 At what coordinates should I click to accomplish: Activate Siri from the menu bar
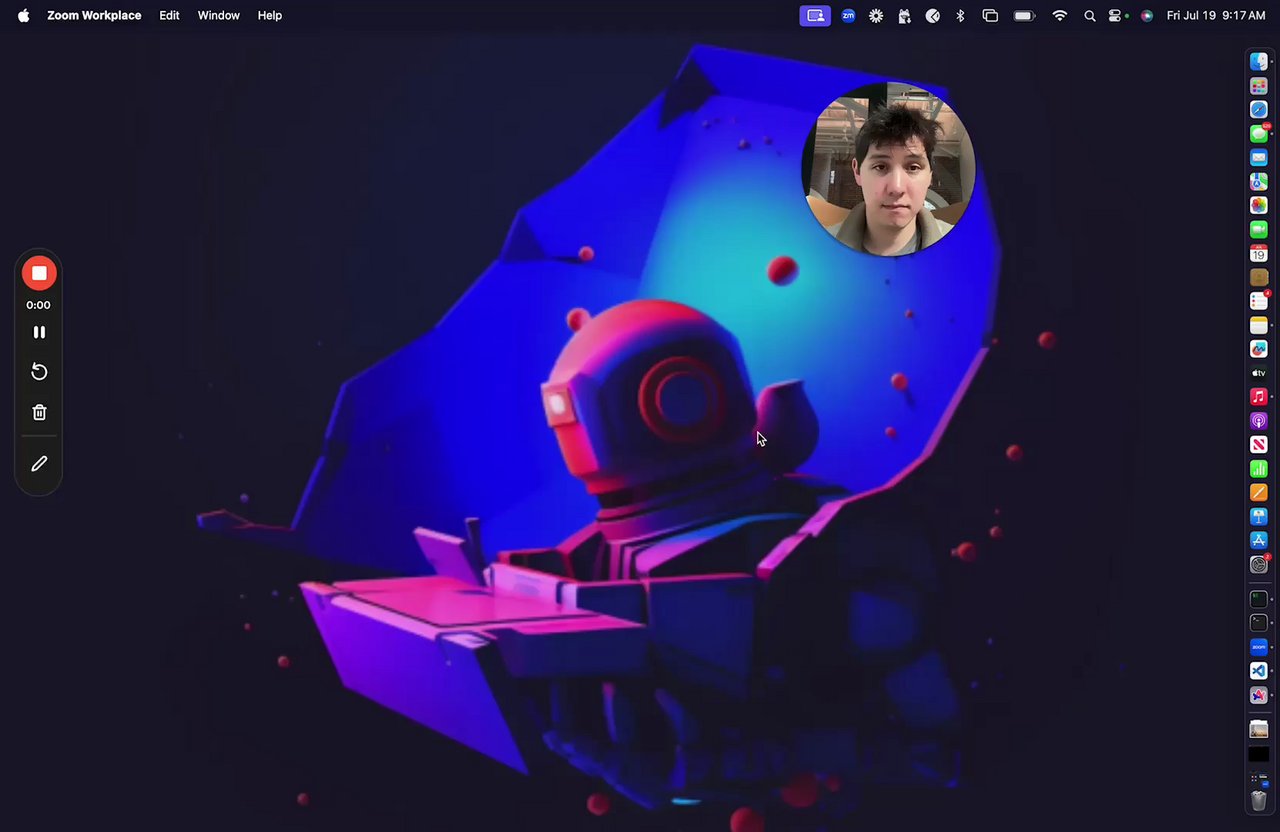[x=1146, y=15]
